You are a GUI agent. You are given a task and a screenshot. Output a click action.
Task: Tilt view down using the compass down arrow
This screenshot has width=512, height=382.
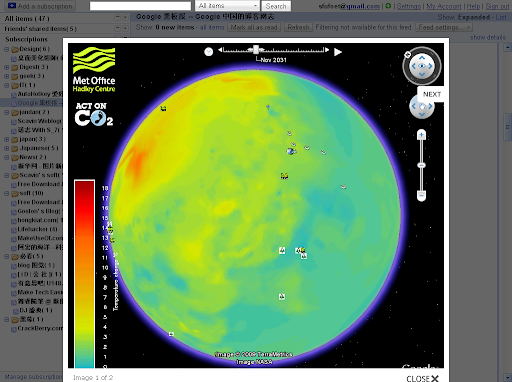coord(422,74)
